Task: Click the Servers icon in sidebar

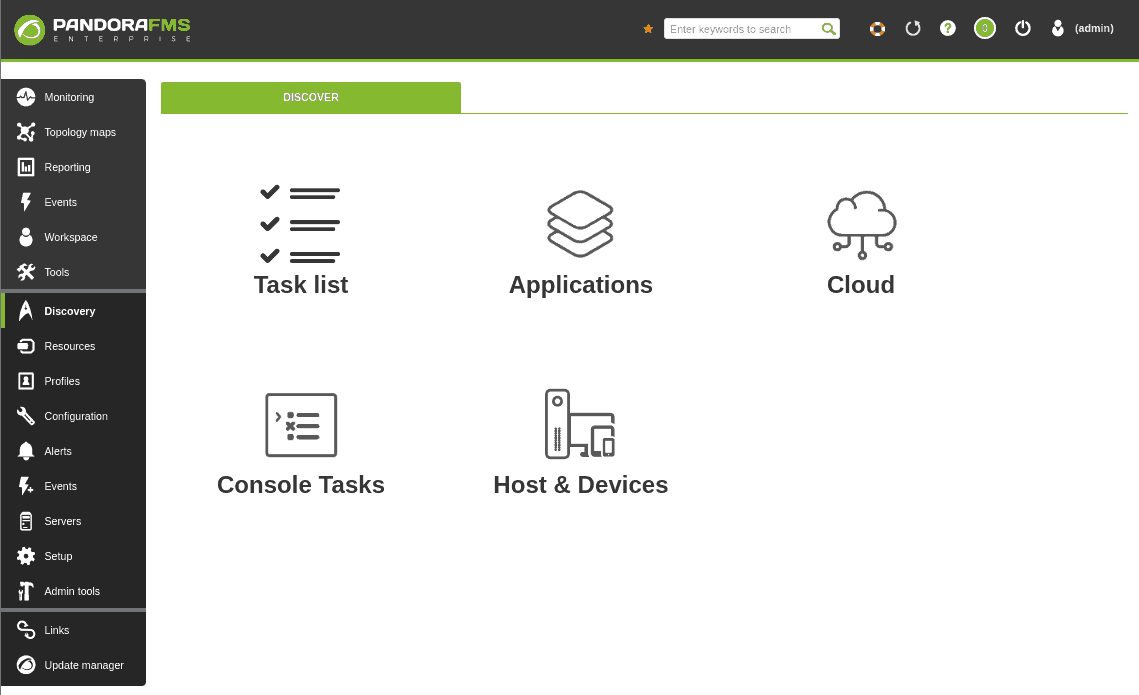Action: click(x=26, y=521)
